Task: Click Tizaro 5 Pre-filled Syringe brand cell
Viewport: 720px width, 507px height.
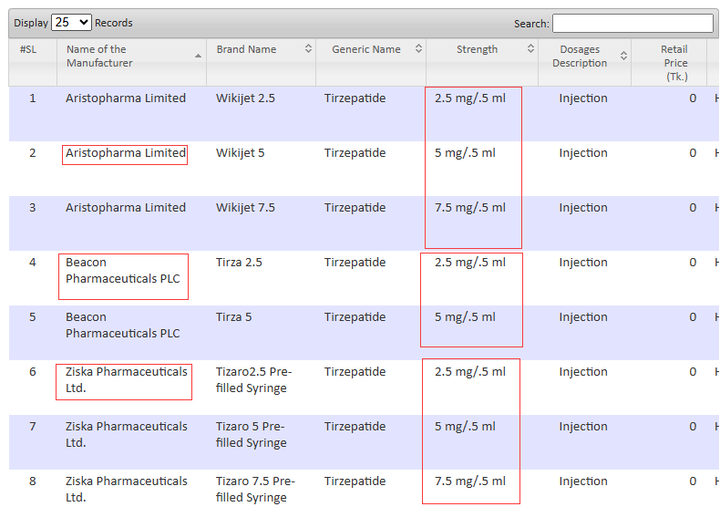Action: click(251, 434)
